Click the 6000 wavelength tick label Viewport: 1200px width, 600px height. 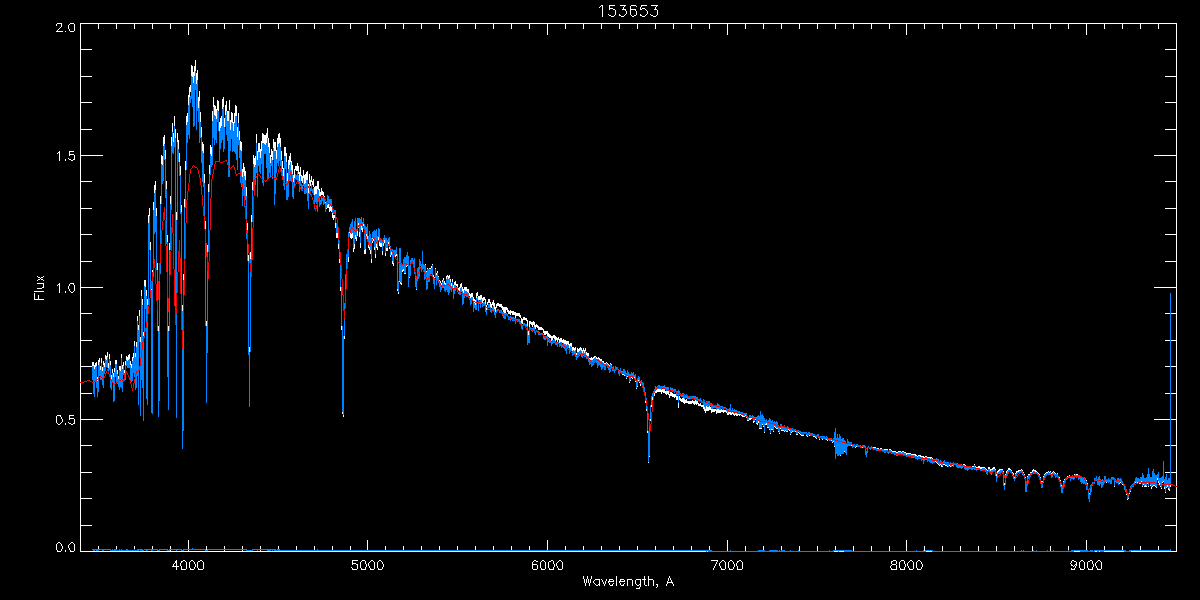click(547, 564)
